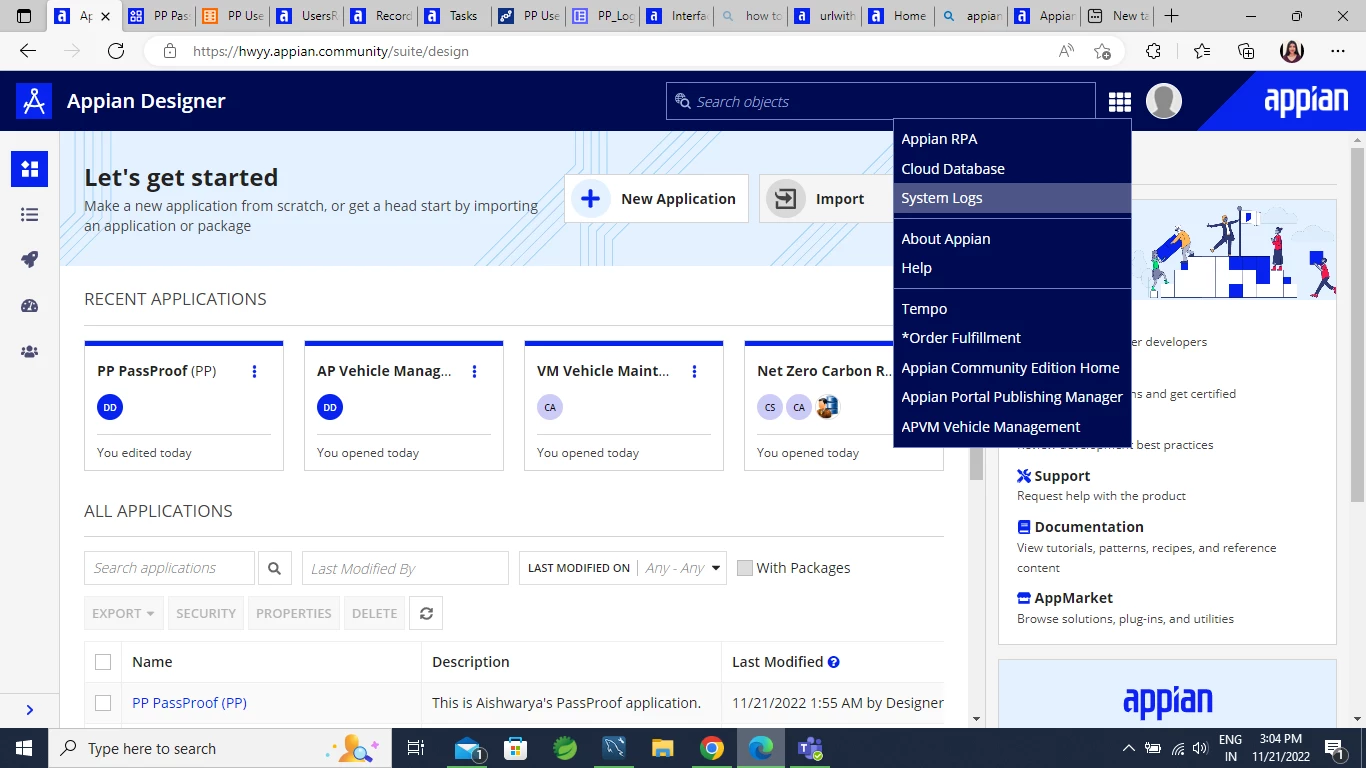Open the Windows Start menu

(x=24, y=748)
